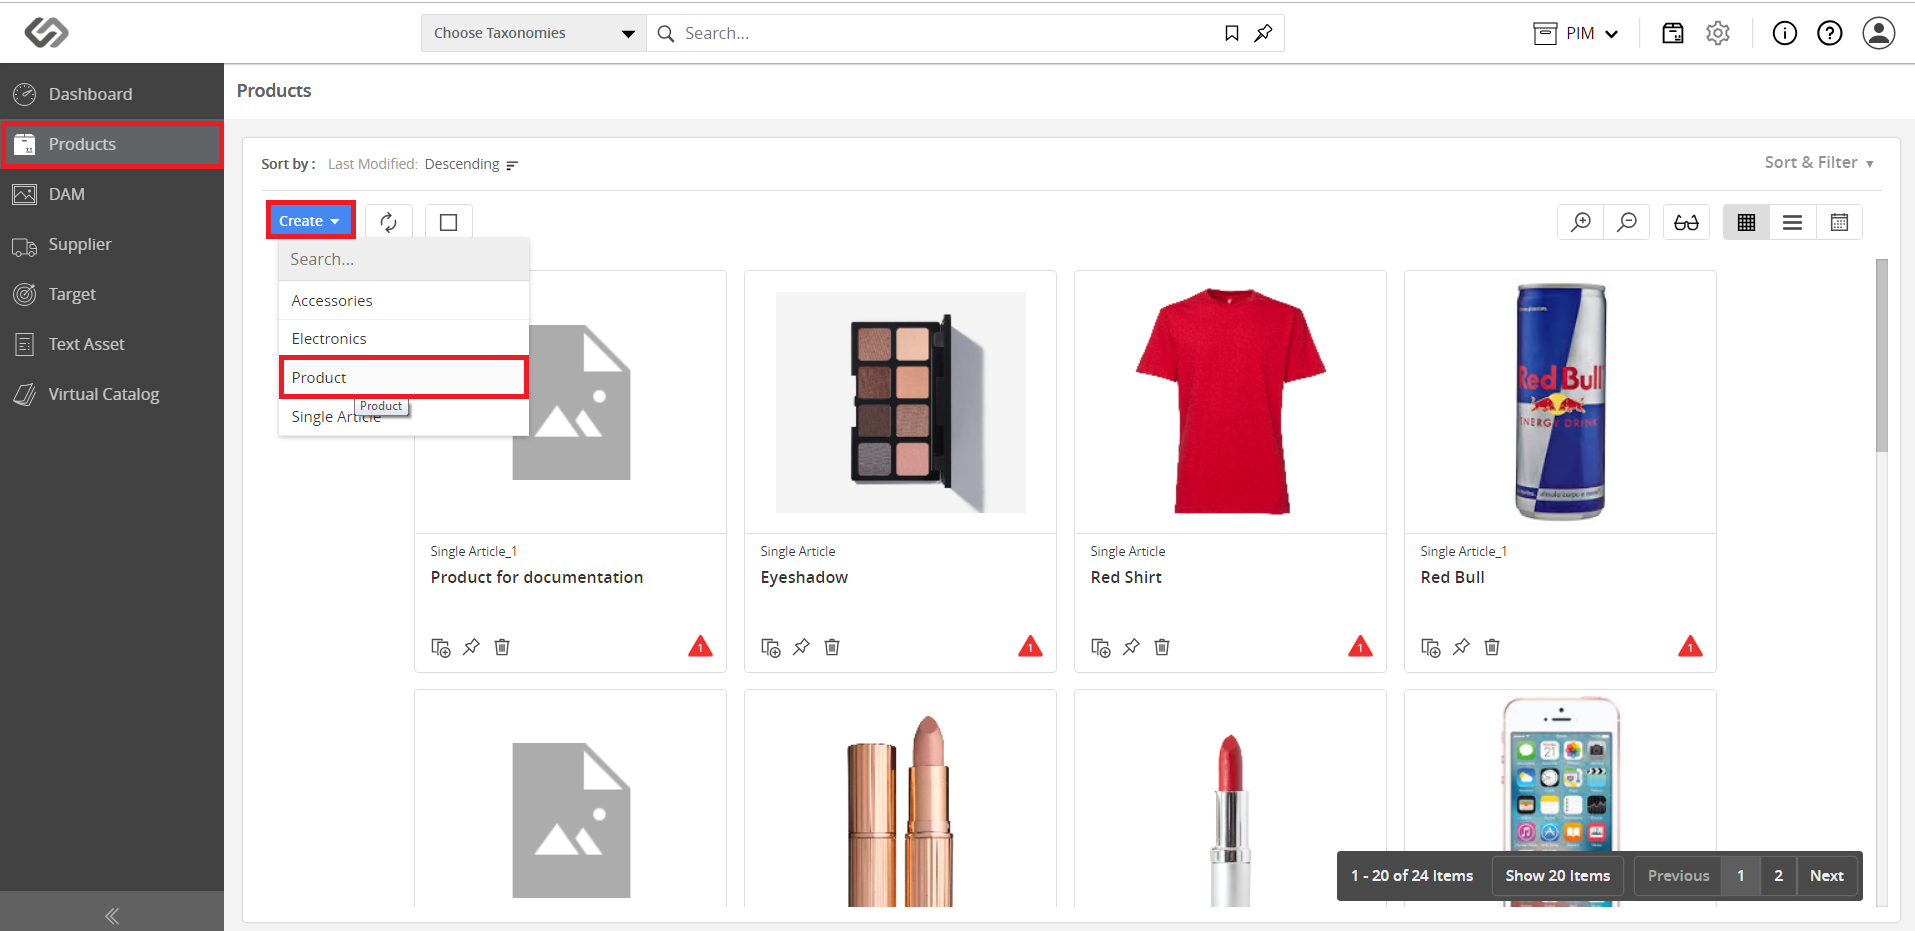Open Dashboard in the sidebar
The width and height of the screenshot is (1915, 931).
click(x=112, y=94)
